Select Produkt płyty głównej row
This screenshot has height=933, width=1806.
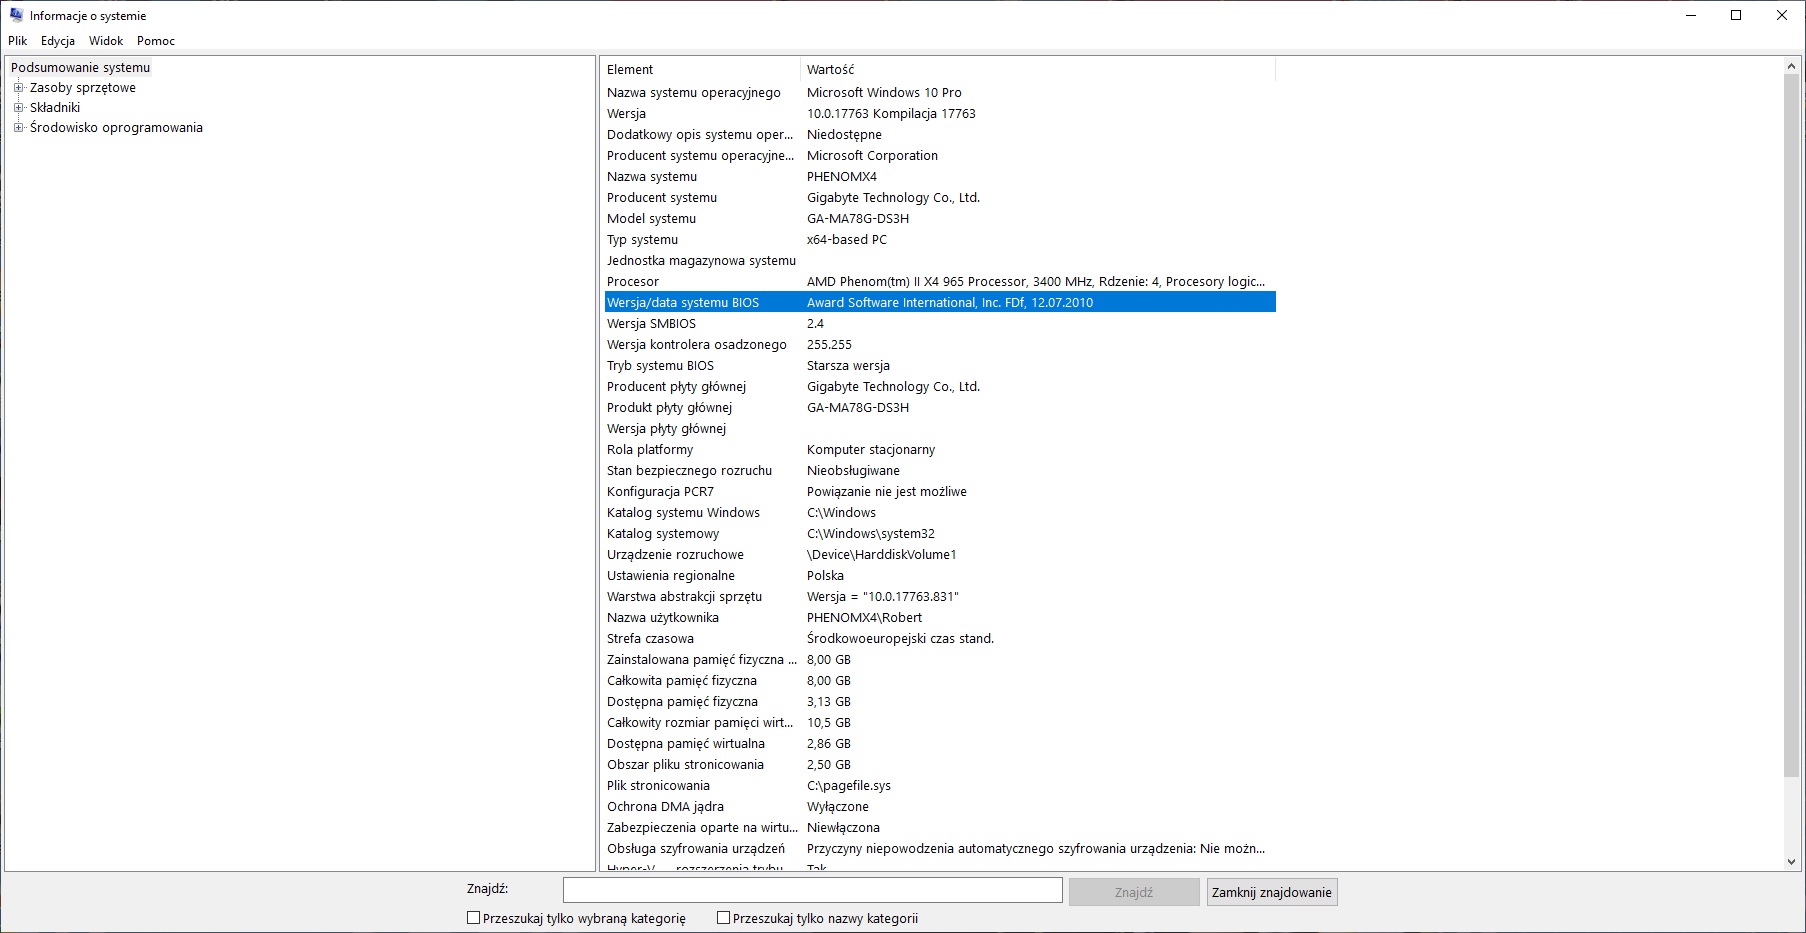940,408
